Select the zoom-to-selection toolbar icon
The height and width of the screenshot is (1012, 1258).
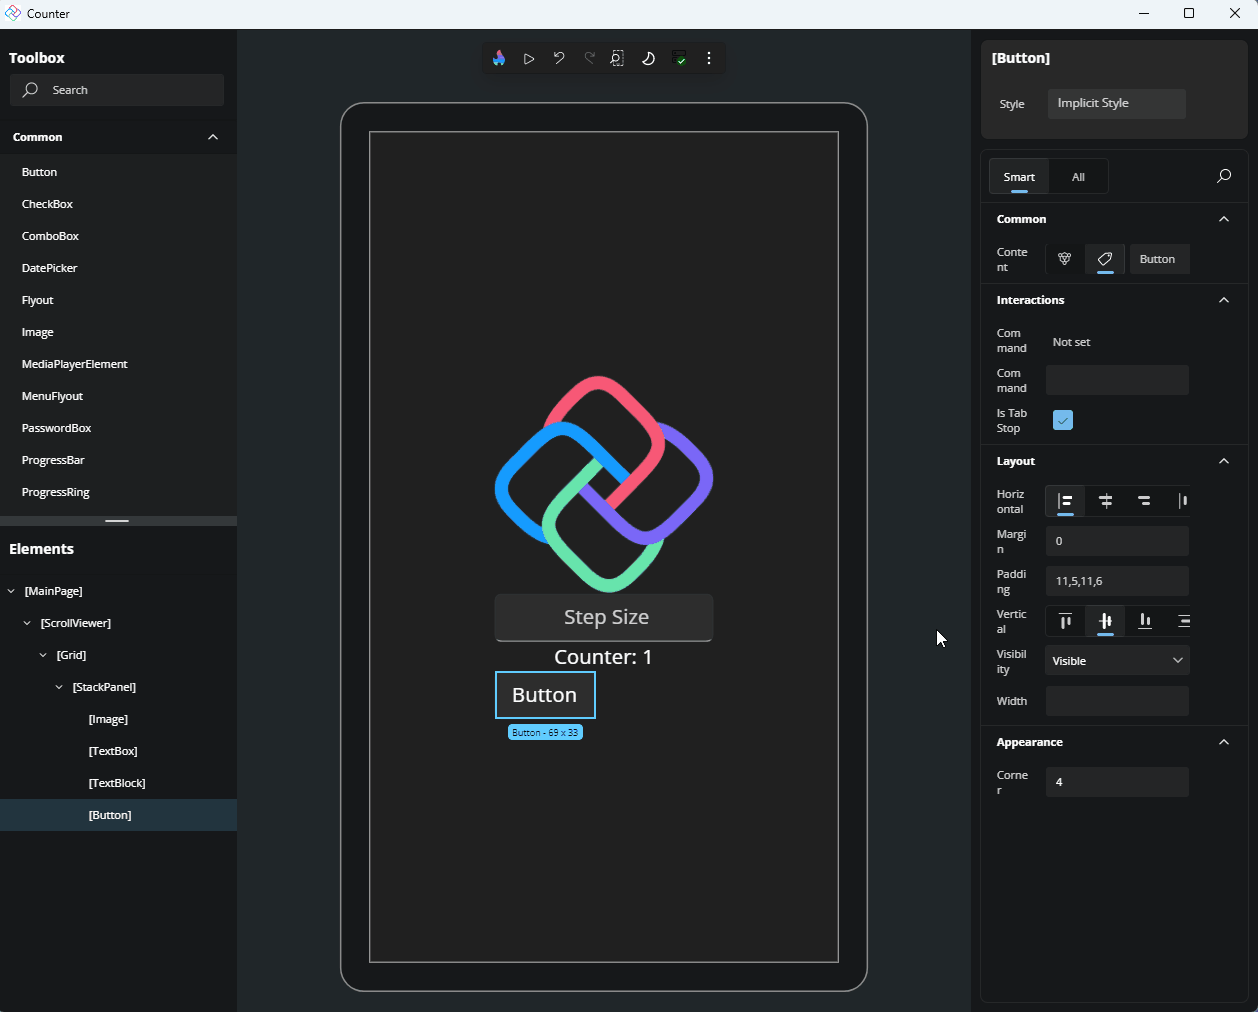coord(617,58)
